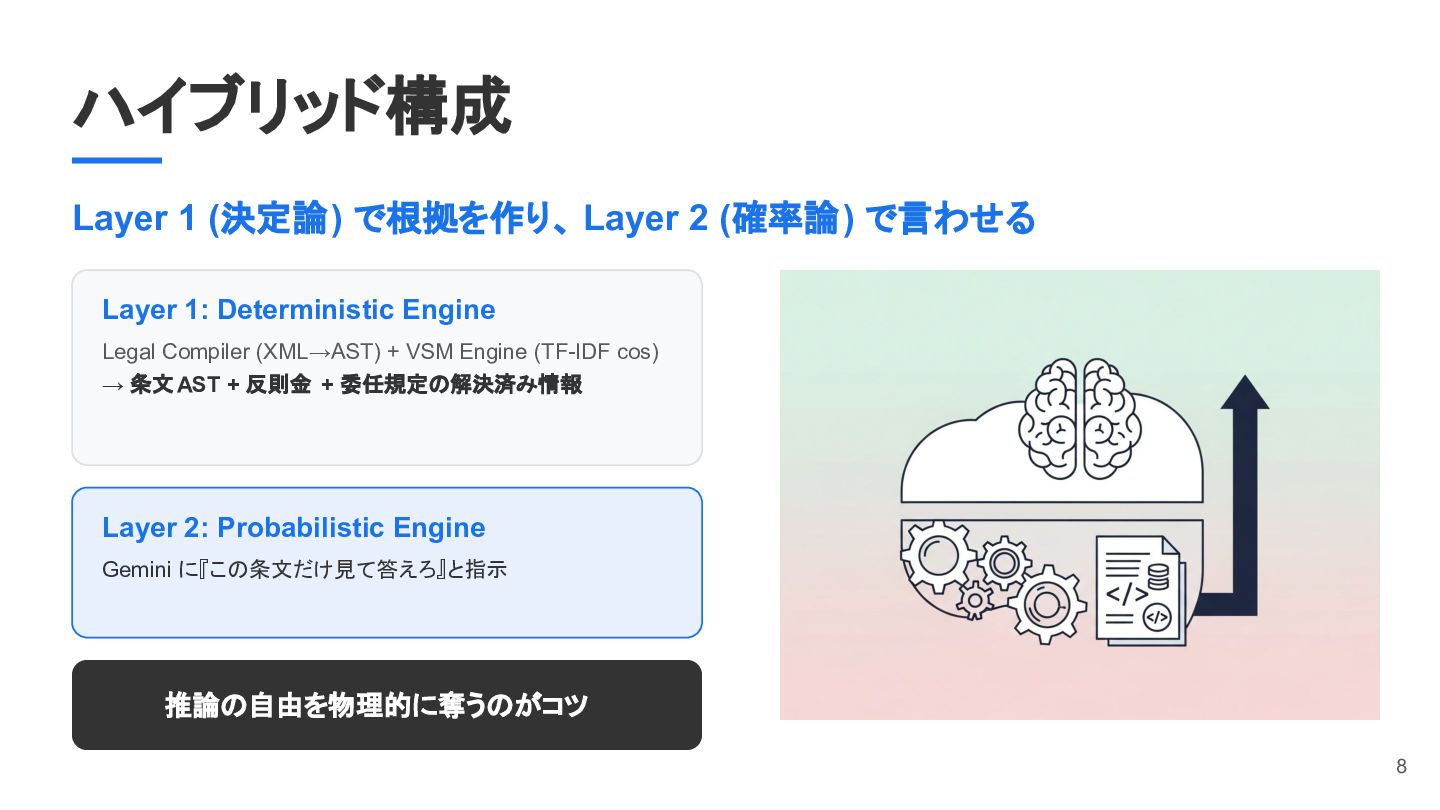Click the bold 条文AST + 反則金 text line
The height and width of the screenshot is (810, 1440).
pos(342,384)
